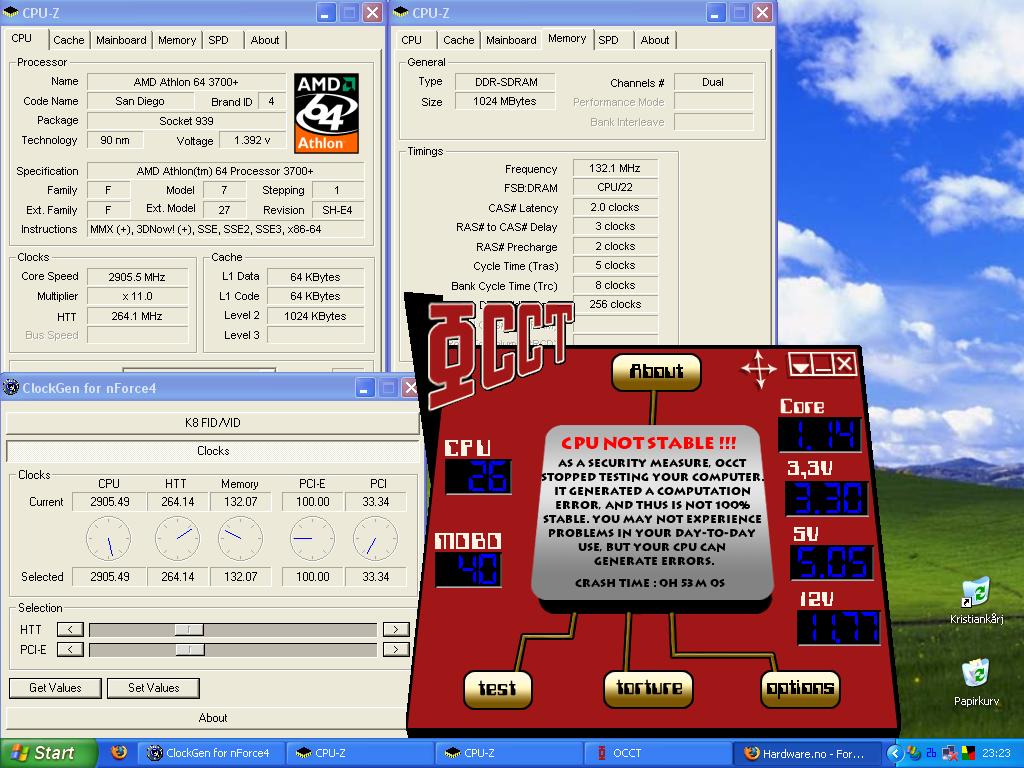Open Memory tab in left CPU-Z
Image resolution: width=1024 pixels, height=768 pixels.
tap(176, 40)
